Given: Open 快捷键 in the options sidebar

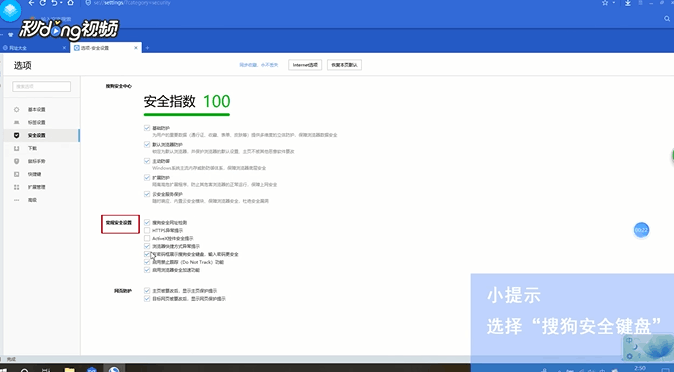Looking at the screenshot, I should (41, 174).
